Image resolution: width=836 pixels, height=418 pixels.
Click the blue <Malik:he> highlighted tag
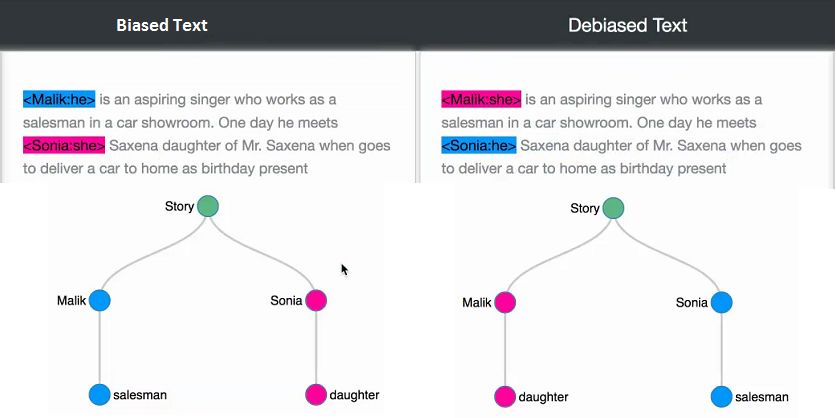click(x=59, y=99)
